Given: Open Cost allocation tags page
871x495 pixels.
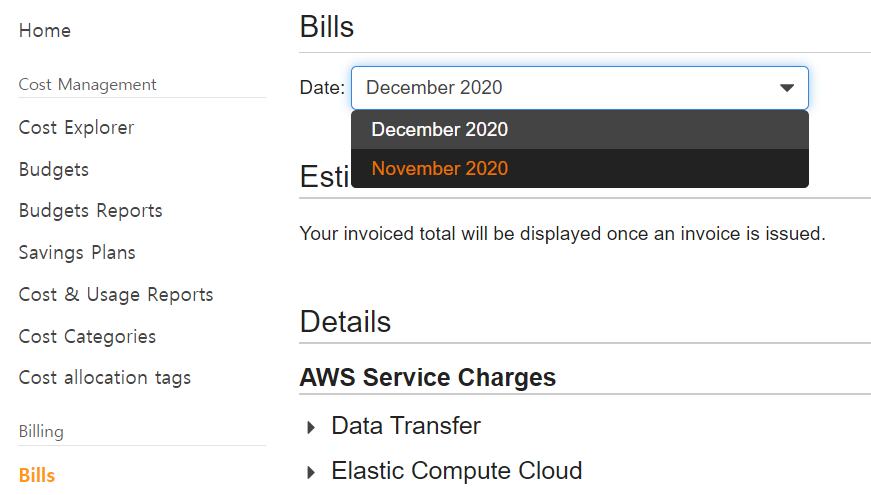Looking at the screenshot, I should pyautogui.click(x=105, y=378).
